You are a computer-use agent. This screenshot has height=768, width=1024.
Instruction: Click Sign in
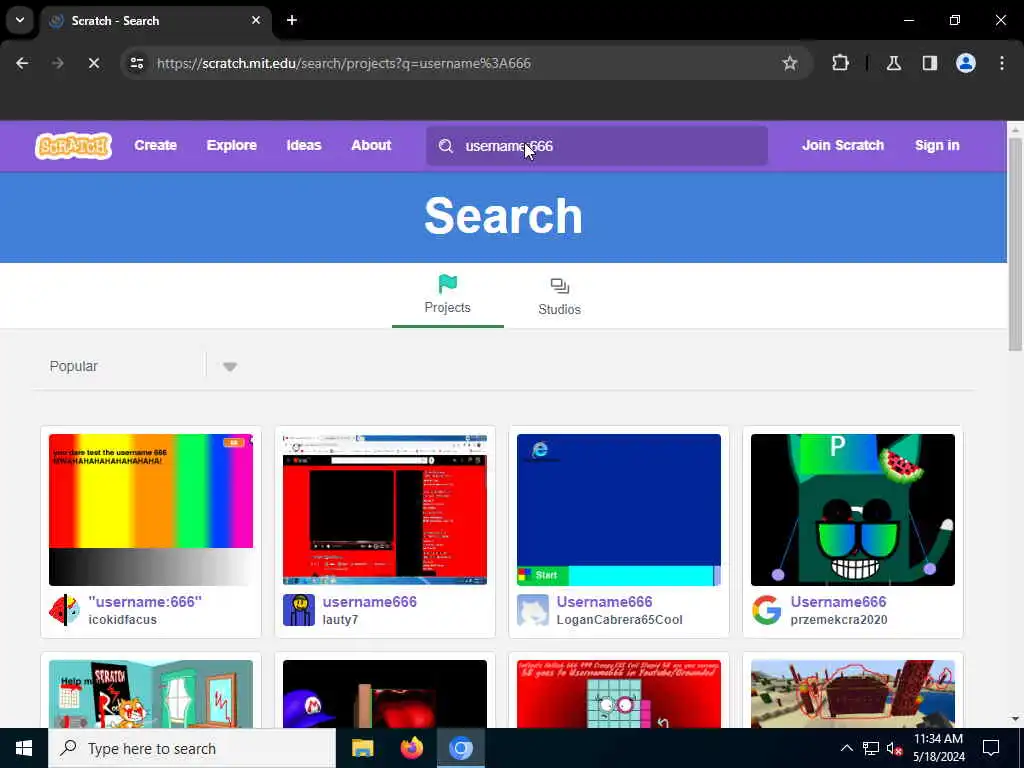coord(936,146)
